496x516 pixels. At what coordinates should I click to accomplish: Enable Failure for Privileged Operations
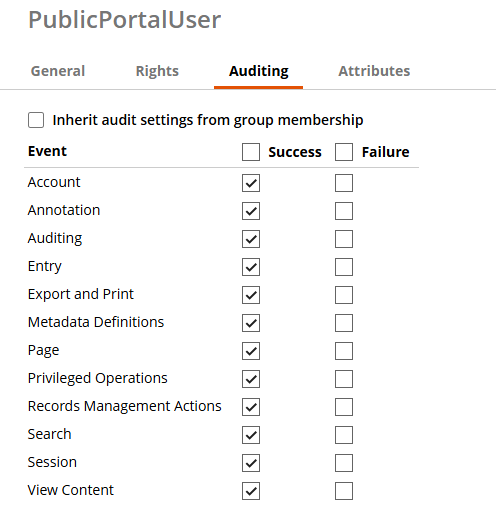344,379
